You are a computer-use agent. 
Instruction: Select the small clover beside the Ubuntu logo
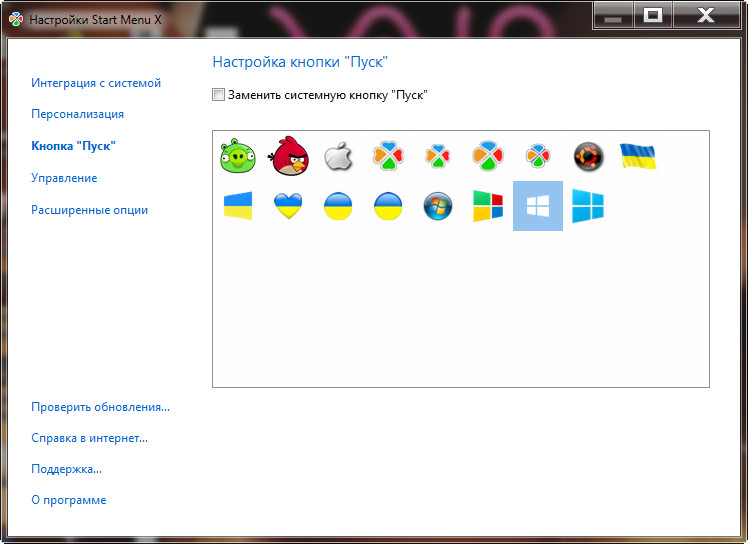(x=538, y=156)
